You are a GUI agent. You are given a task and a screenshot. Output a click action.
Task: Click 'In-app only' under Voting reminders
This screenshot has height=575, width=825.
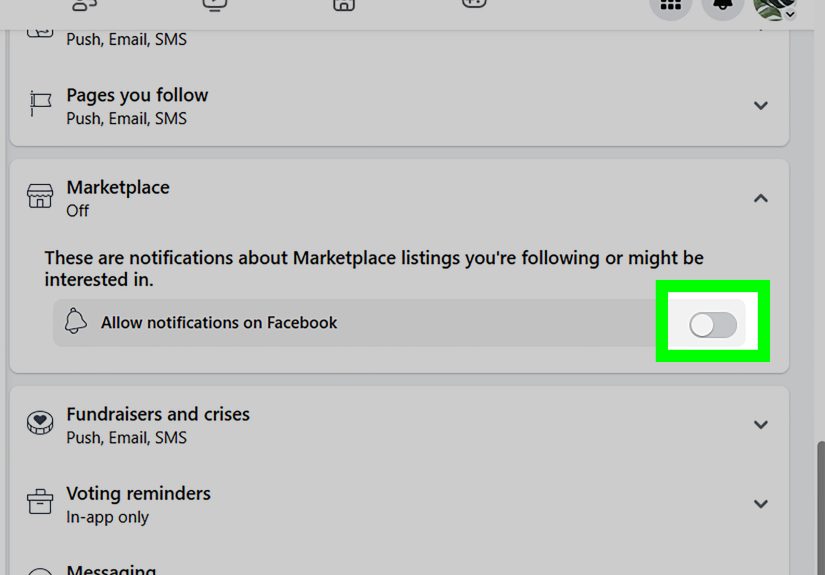coord(107,517)
